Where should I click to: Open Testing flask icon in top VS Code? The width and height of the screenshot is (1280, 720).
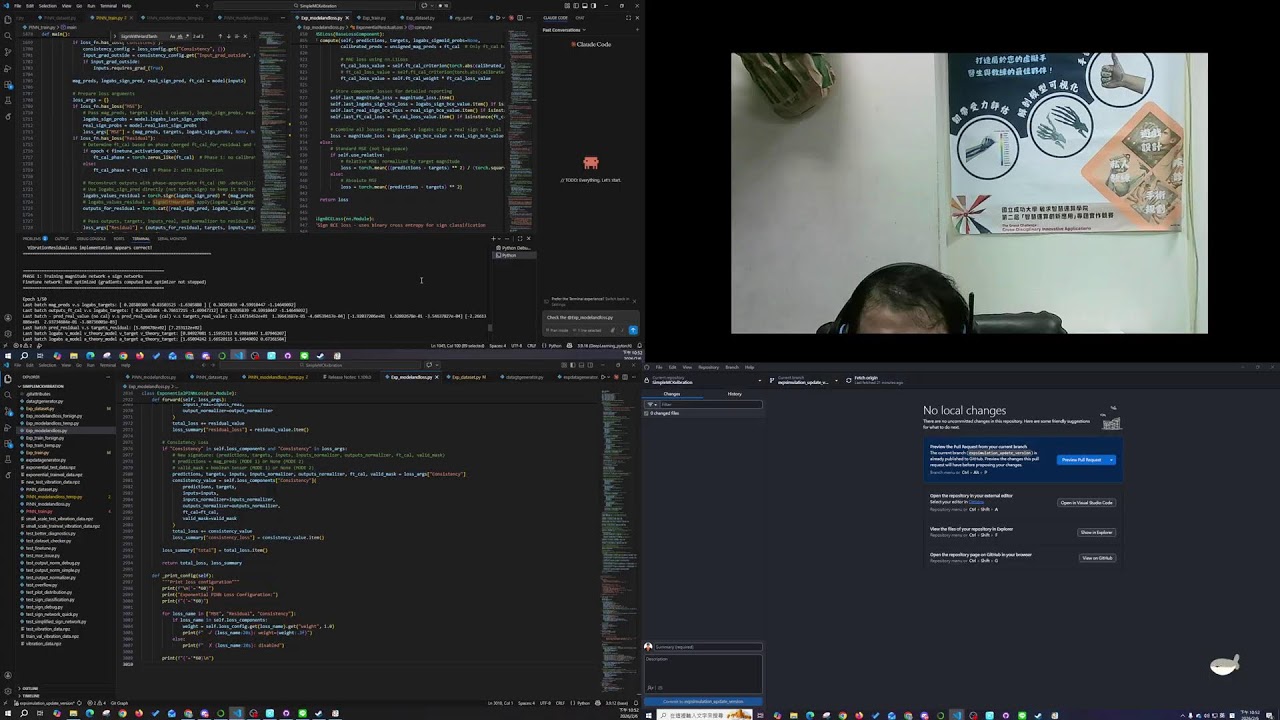(x=8, y=100)
